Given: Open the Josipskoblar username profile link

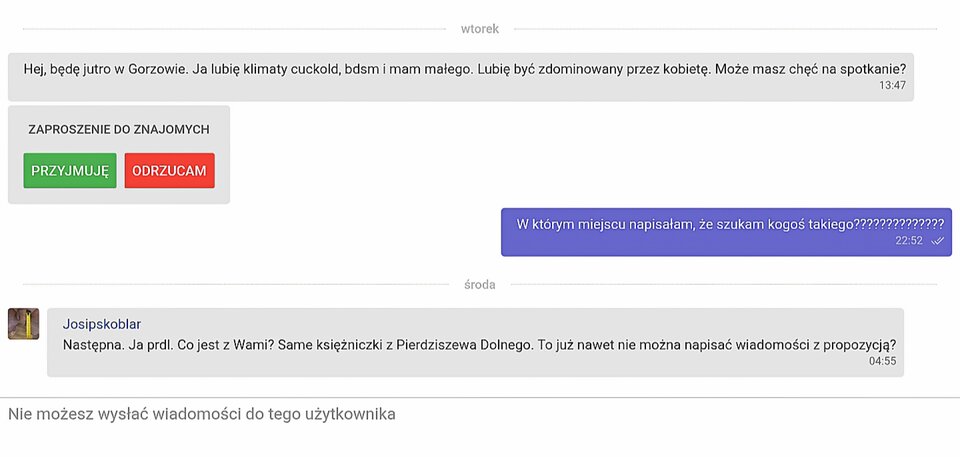Looking at the screenshot, I should click(x=101, y=324).
